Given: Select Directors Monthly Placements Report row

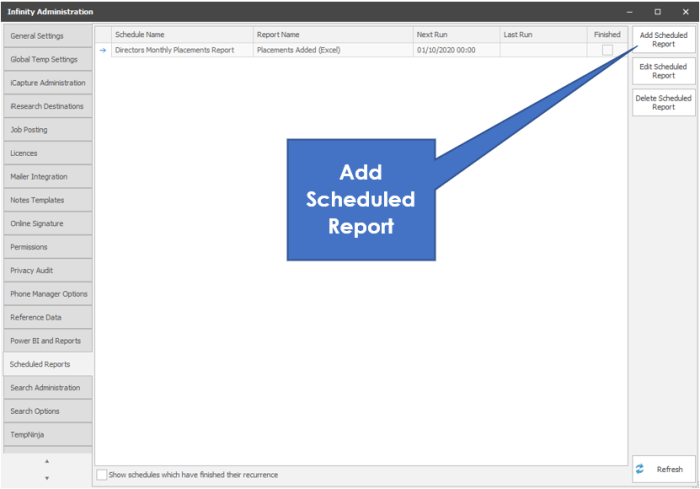Looking at the screenshot, I should click(181, 50).
